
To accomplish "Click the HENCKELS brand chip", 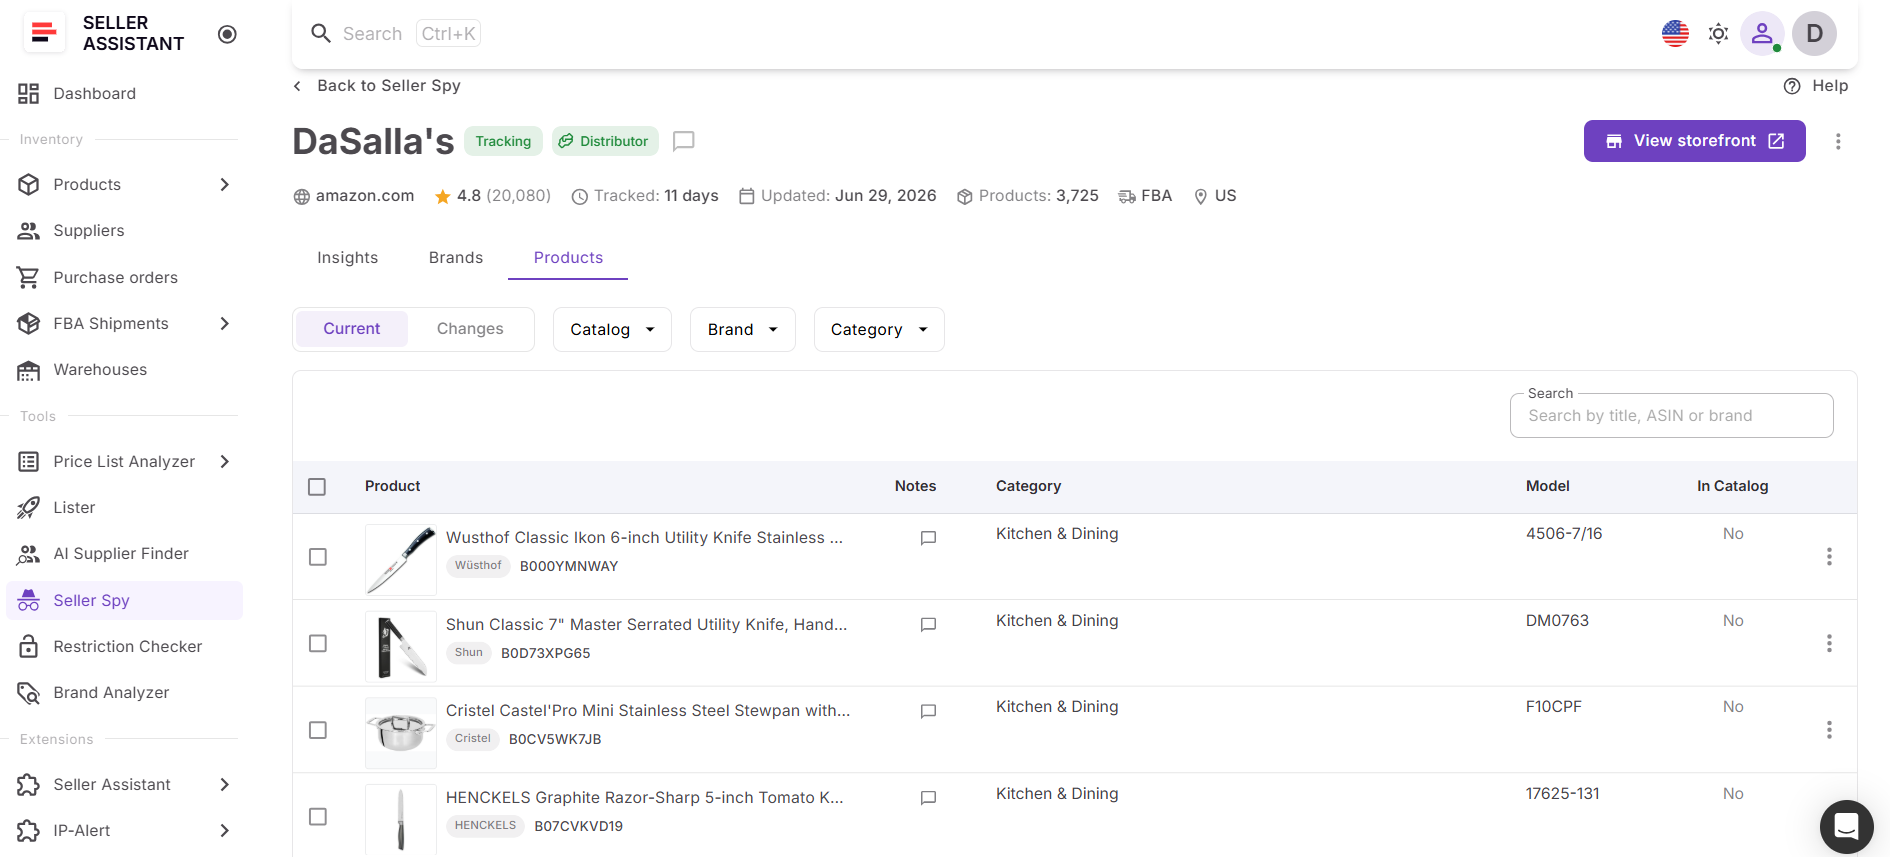I will point(485,826).
